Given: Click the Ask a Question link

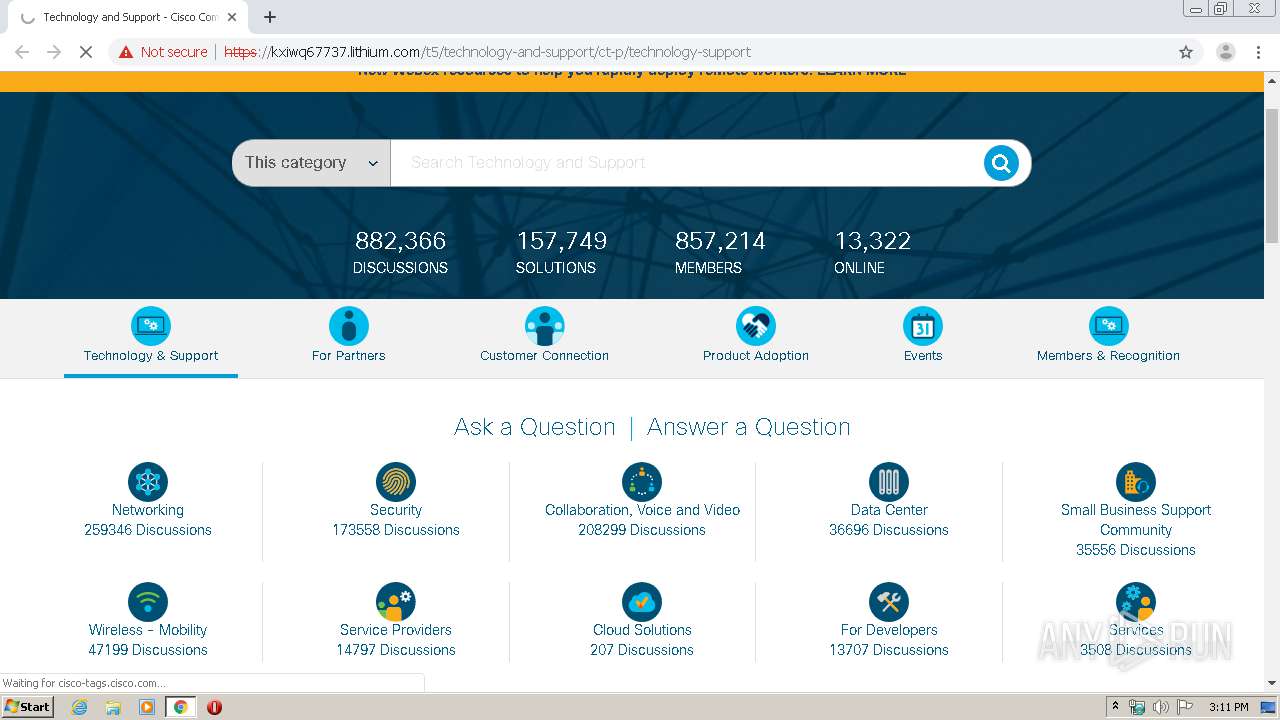Looking at the screenshot, I should click(x=535, y=427).
